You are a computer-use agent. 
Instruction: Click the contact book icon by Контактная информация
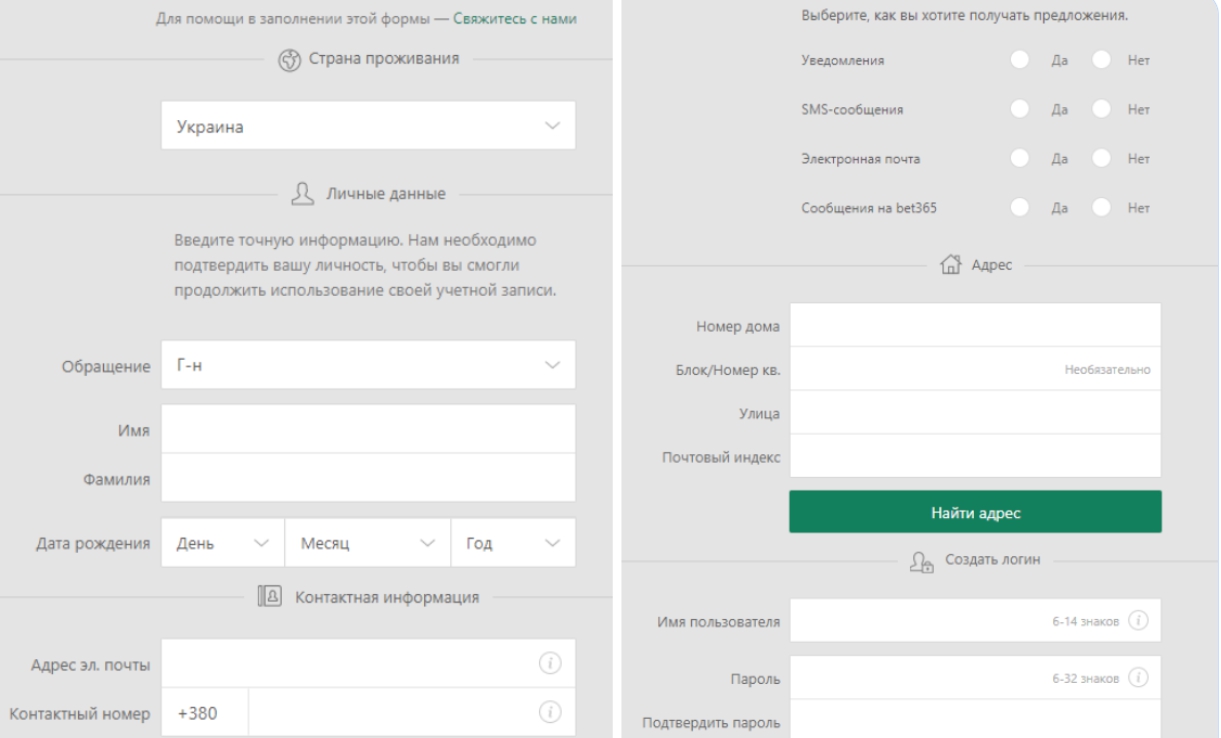click(267, 597)
